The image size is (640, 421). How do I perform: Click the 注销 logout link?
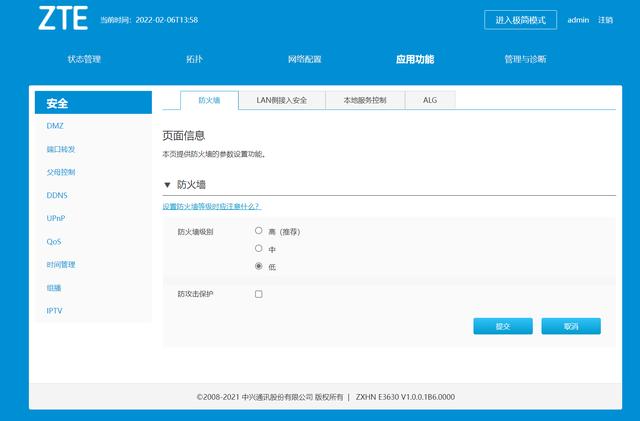606,20
